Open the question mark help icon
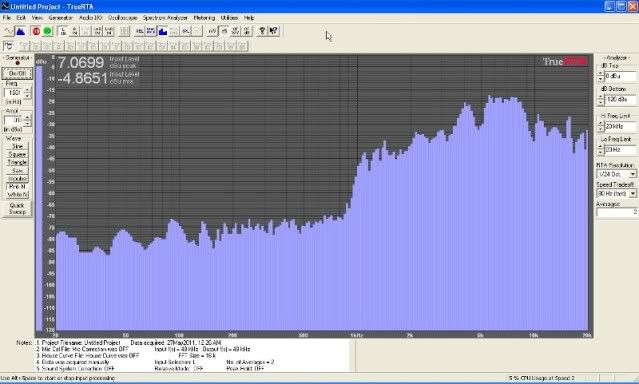Viewport: 639px width, 384px height. coord(262,31)
